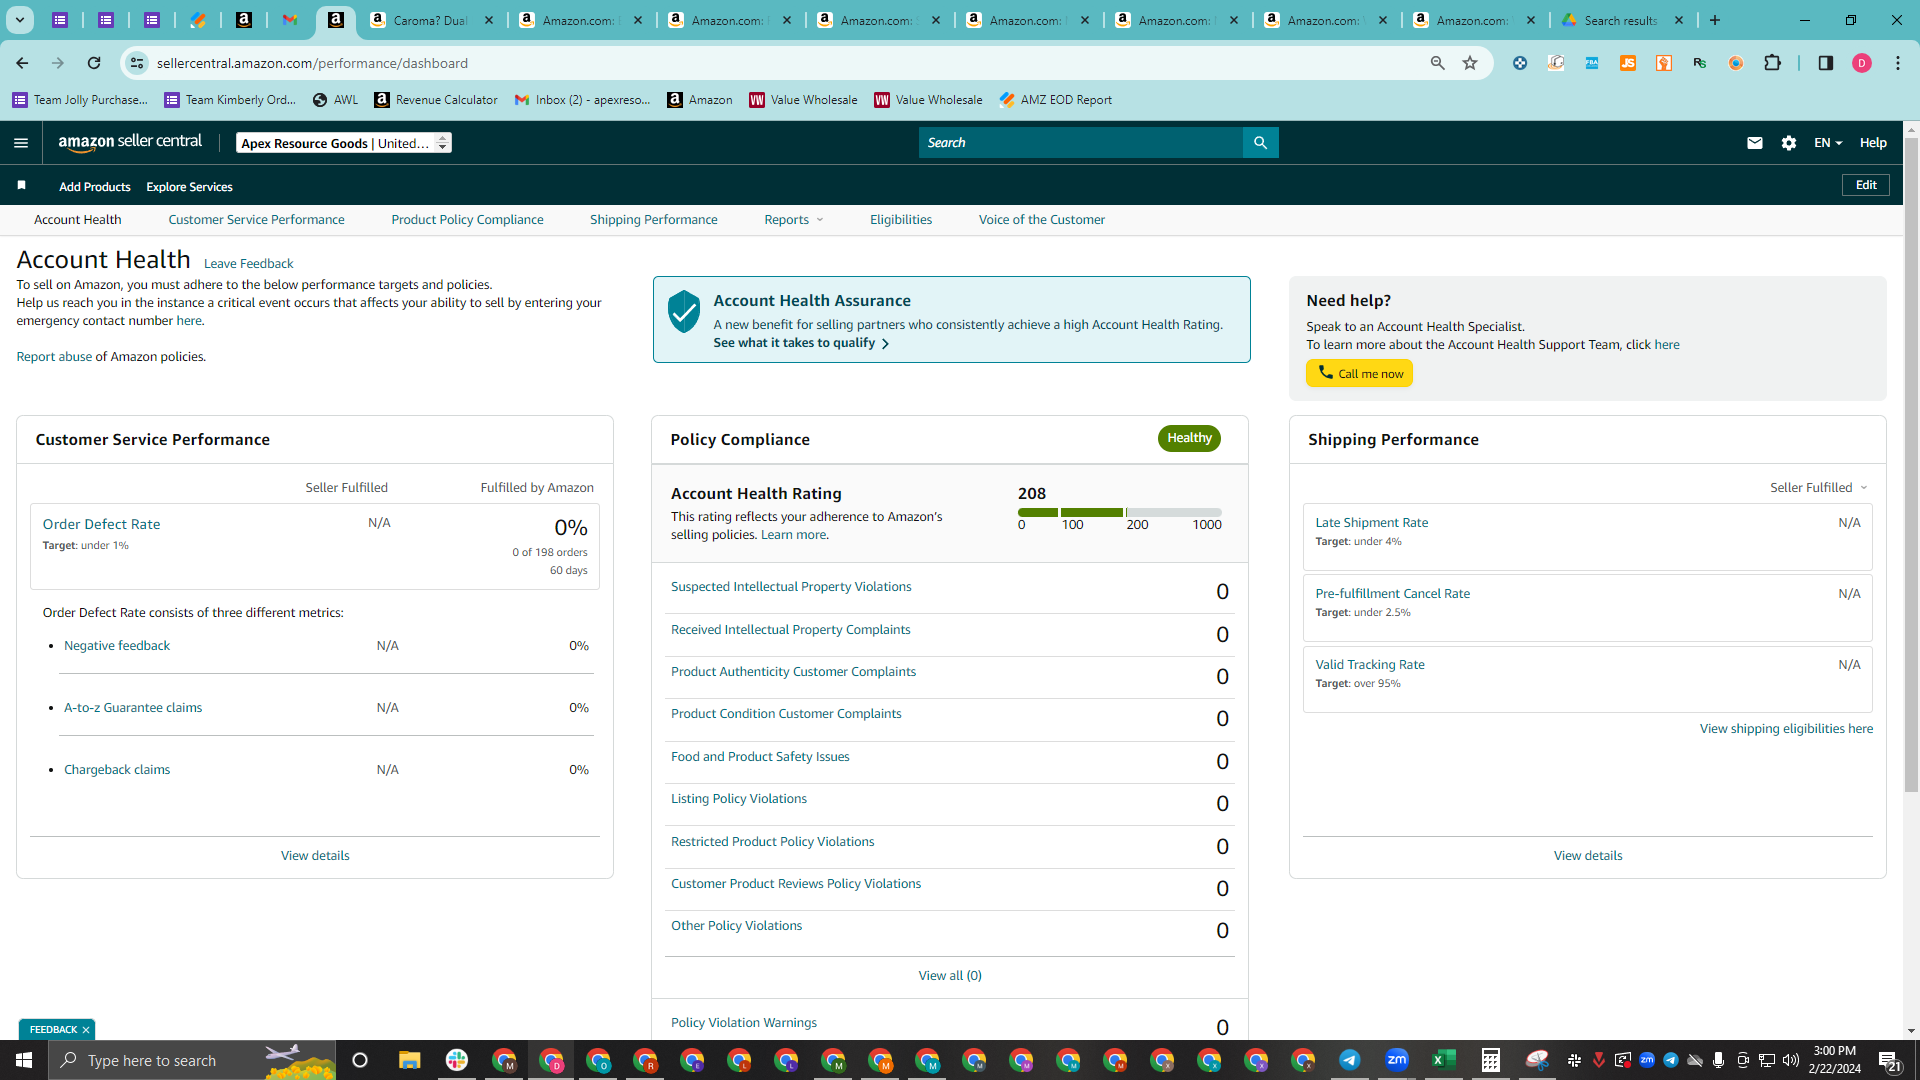Click View all (0) policy link
This screenshot has height=1080, width=1920.
click(x=950, y=976)
